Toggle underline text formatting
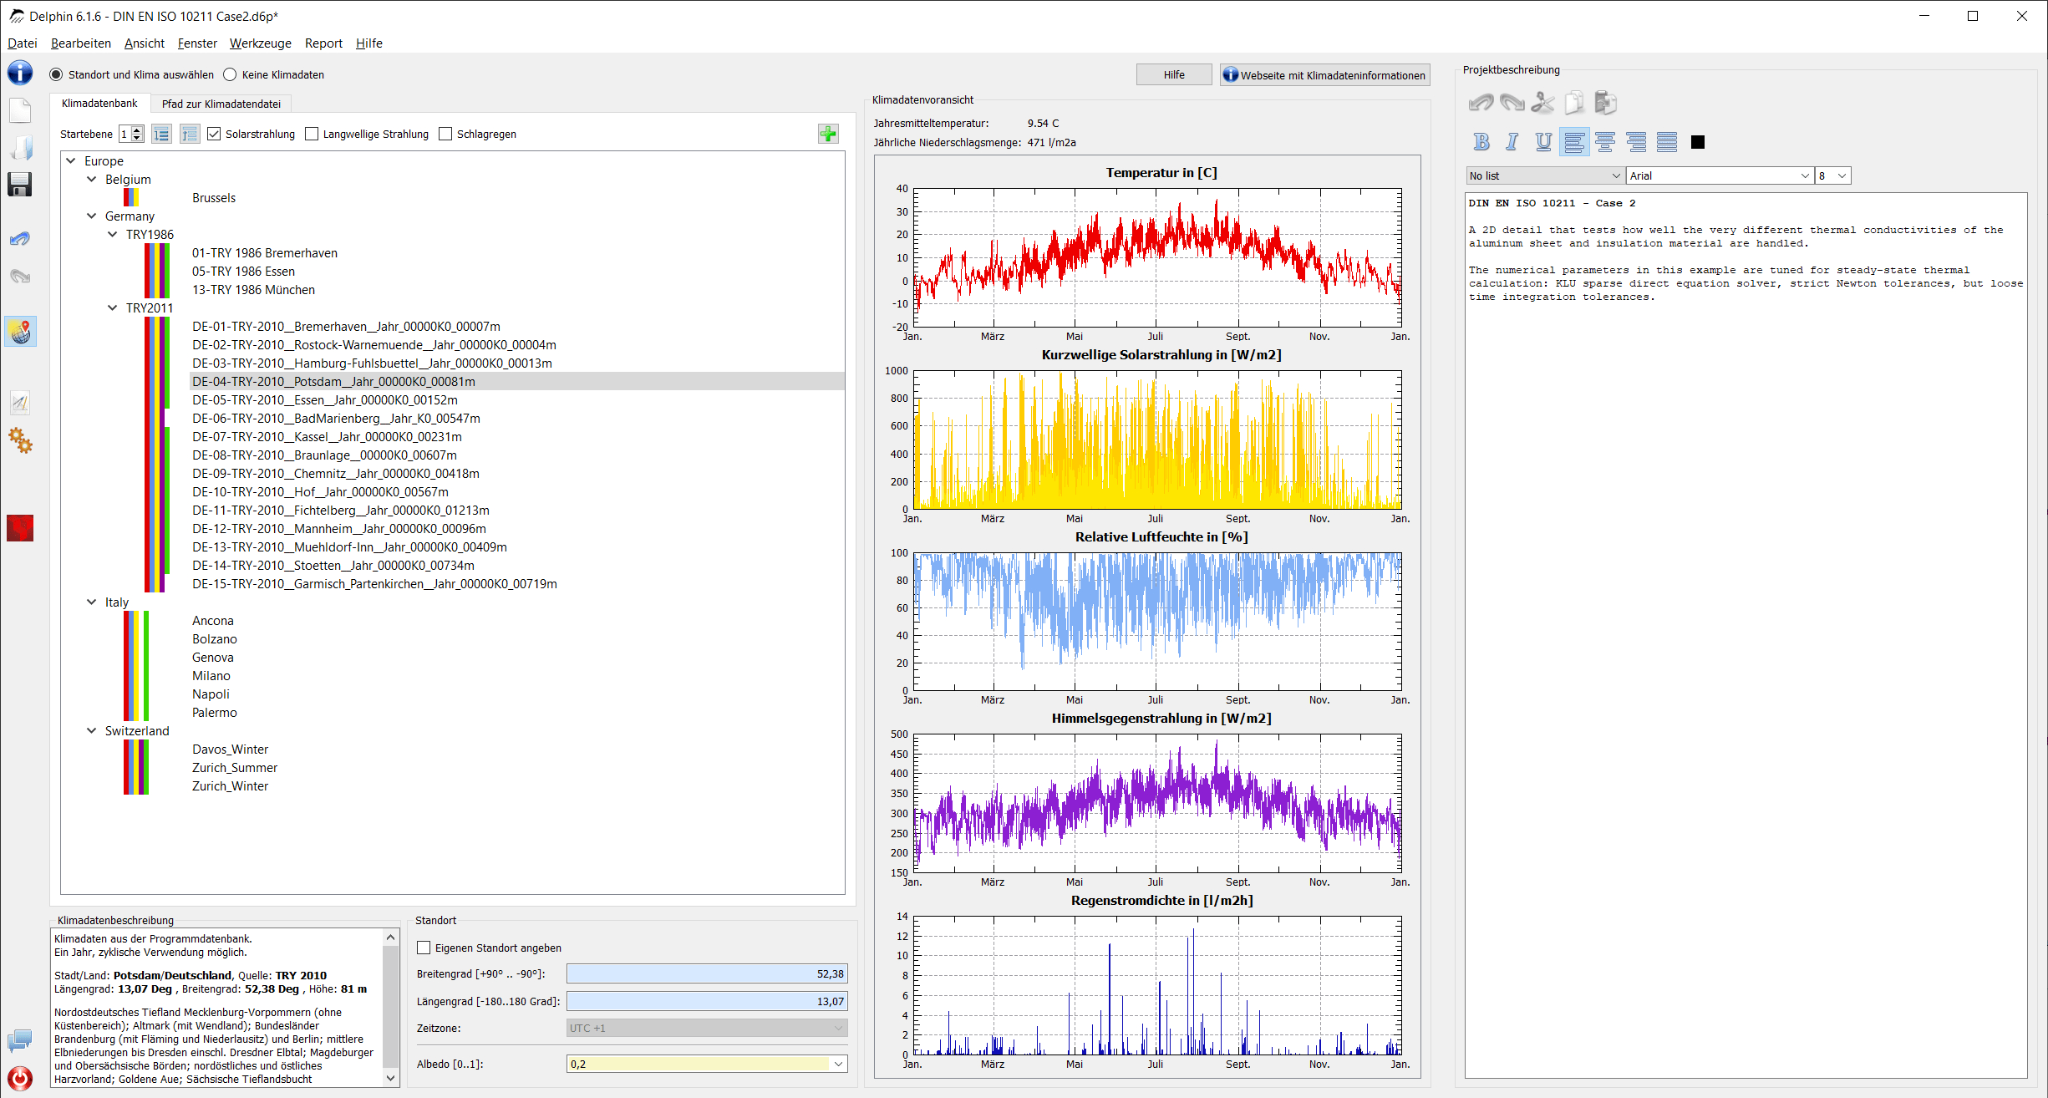The height and width of the screenshot is (1098, 2048). [x=1543, y=142]
